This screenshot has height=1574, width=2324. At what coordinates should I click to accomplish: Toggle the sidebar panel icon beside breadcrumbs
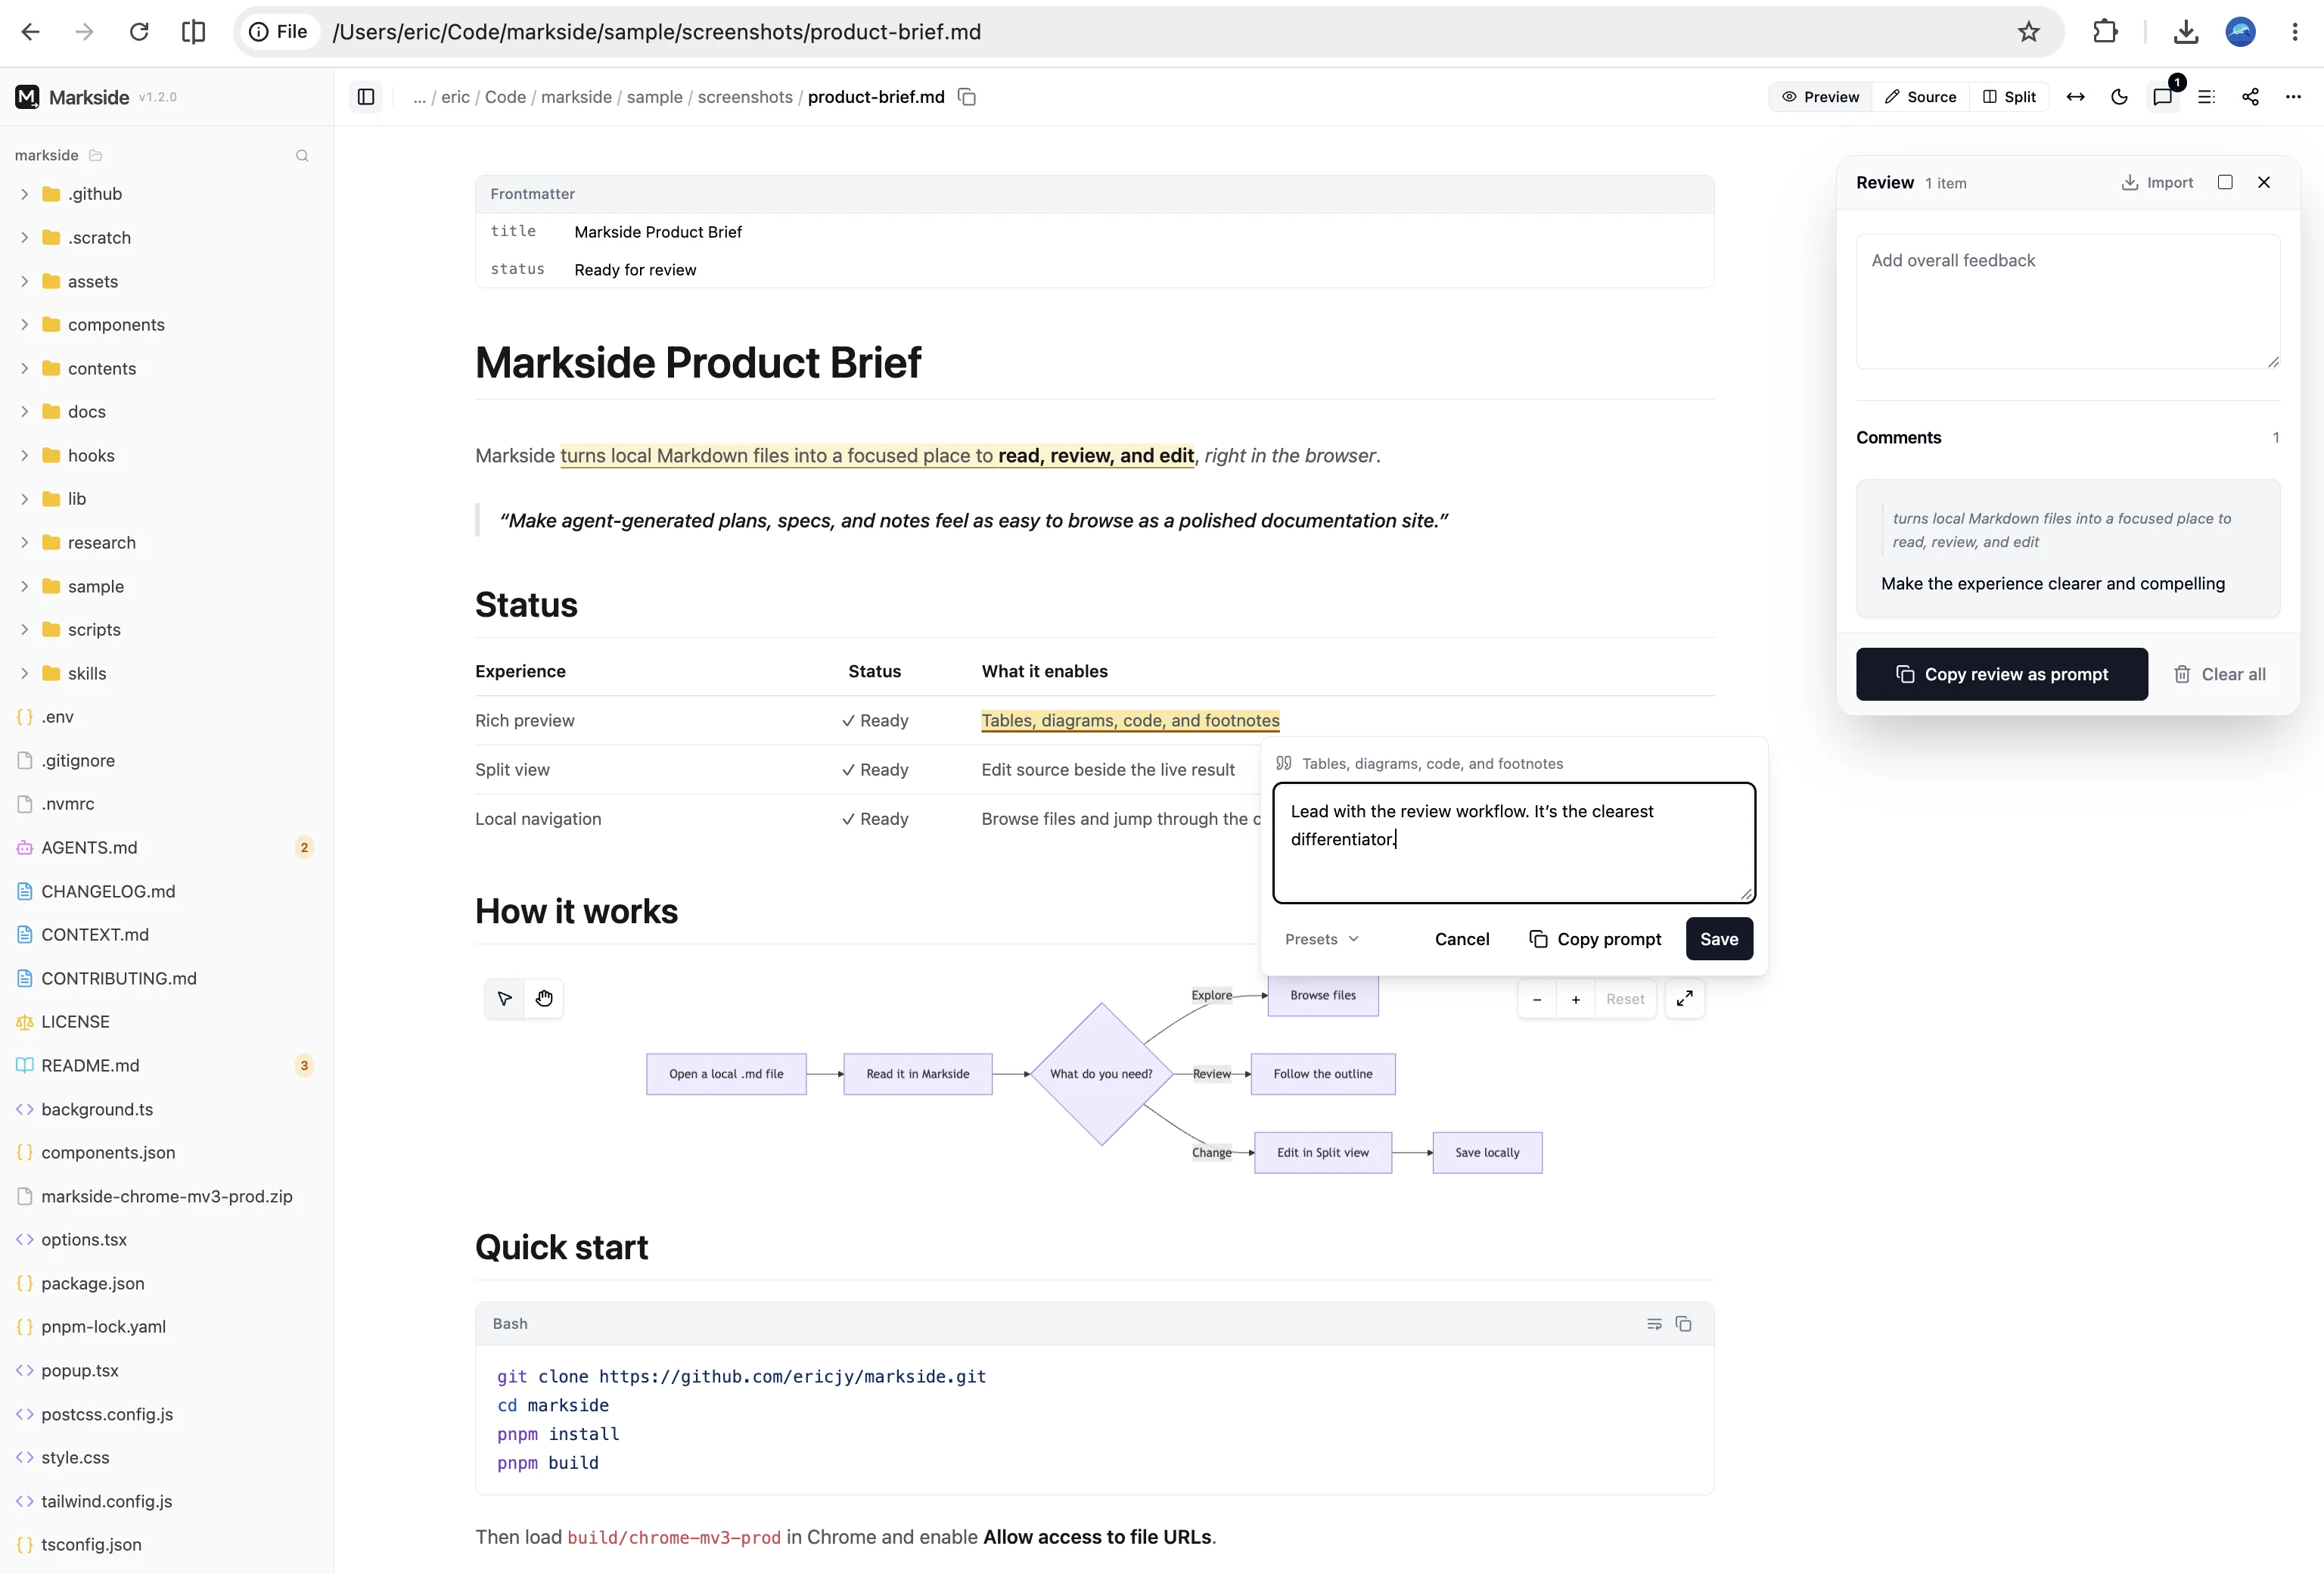point(366,97)
